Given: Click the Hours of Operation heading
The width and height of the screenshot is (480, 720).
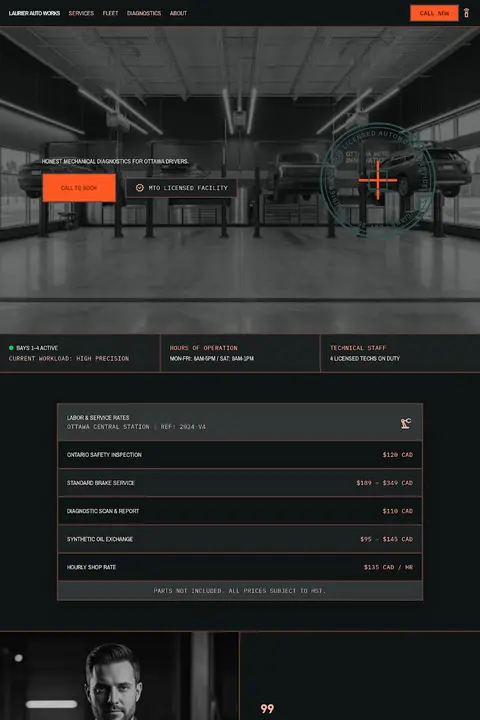Looking at the screenshot, I should (203, 348).
